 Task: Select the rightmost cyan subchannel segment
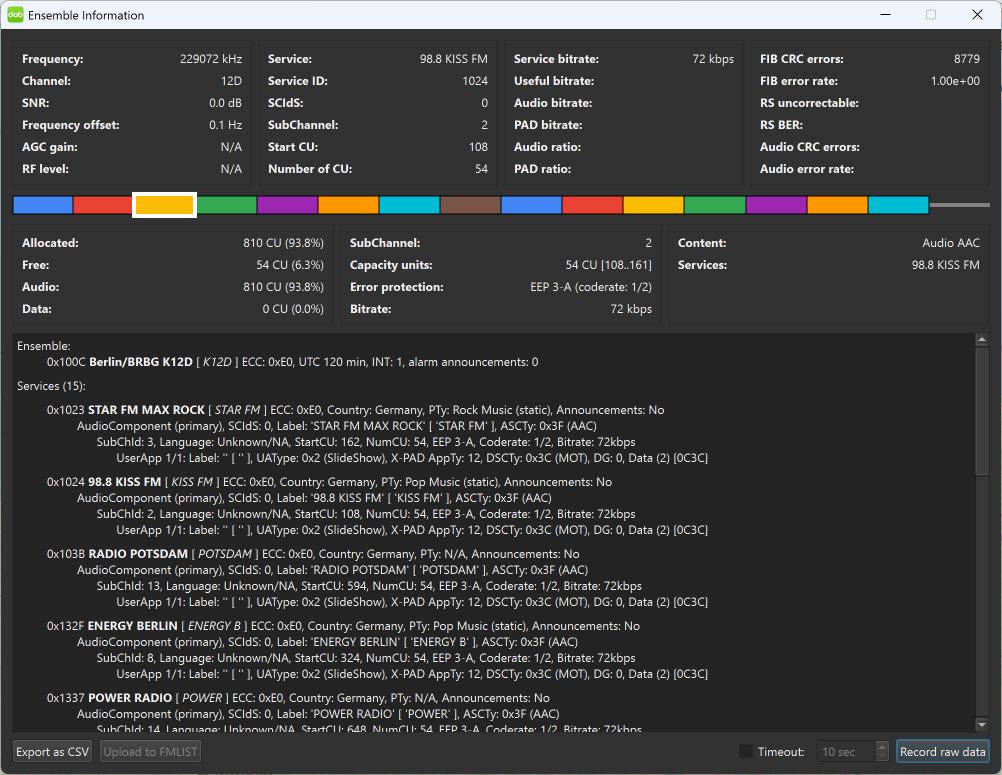[898, 205]
